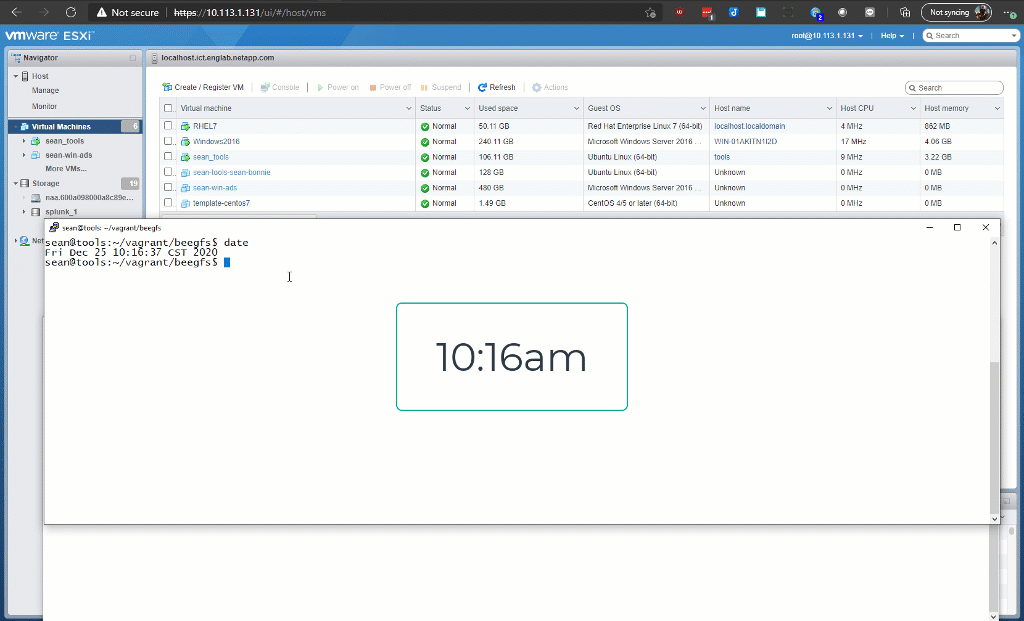Open browser settings ellipsis menu
The image size is (1024, 621).
click(1010, 12)
